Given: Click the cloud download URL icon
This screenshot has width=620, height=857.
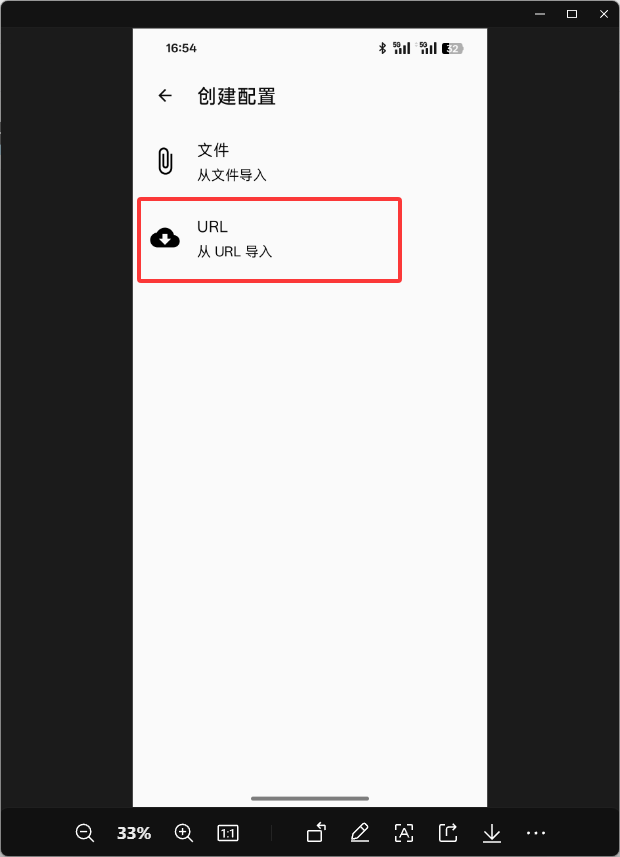Looking at the screenshot, I should (x=165, y=238).
